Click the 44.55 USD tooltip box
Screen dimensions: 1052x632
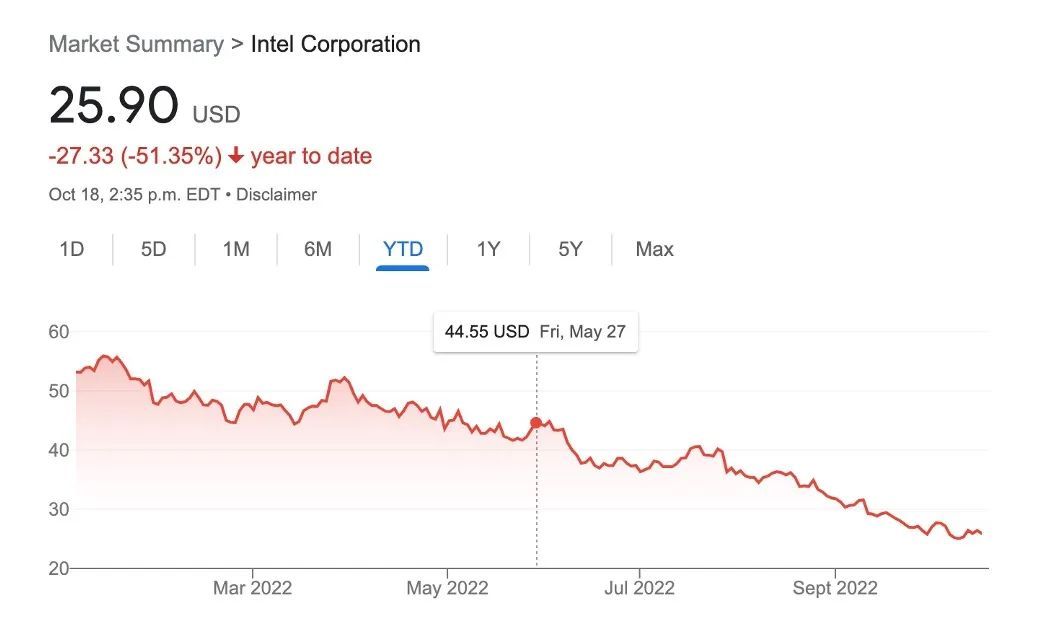coord(535,332)
